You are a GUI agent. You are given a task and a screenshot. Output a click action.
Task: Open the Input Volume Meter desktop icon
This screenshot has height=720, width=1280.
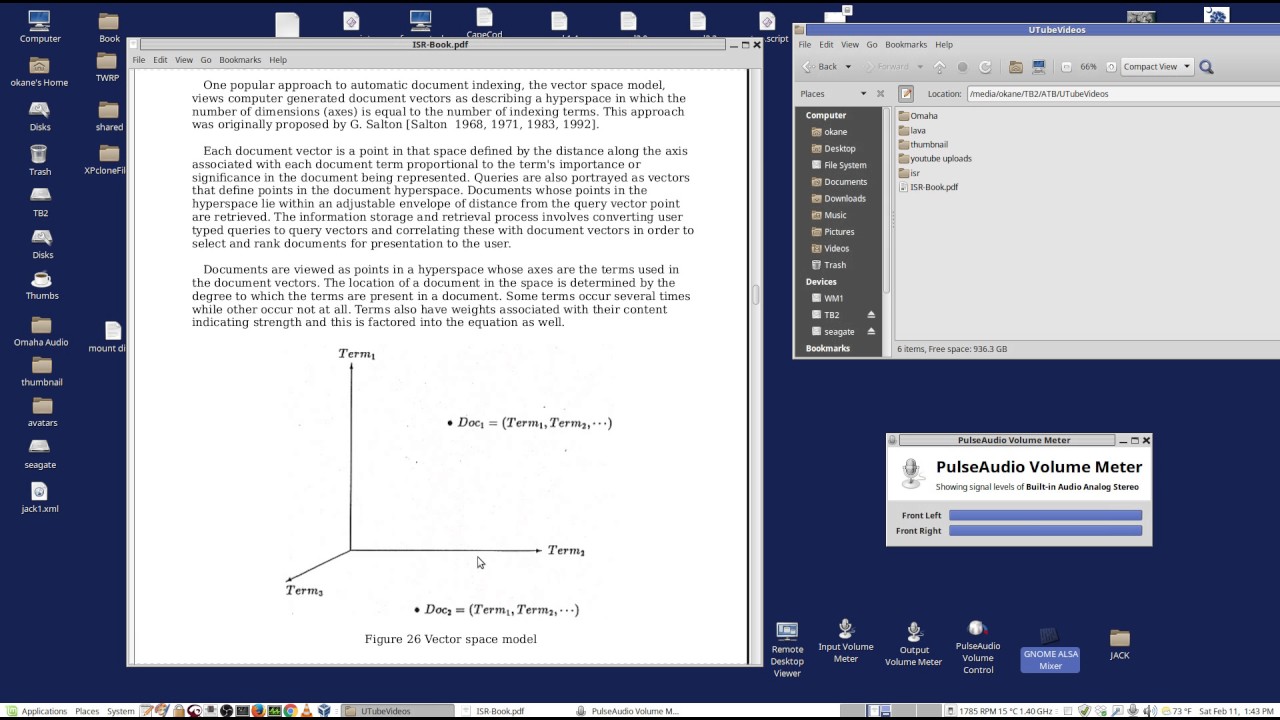(x=846, y=640)
